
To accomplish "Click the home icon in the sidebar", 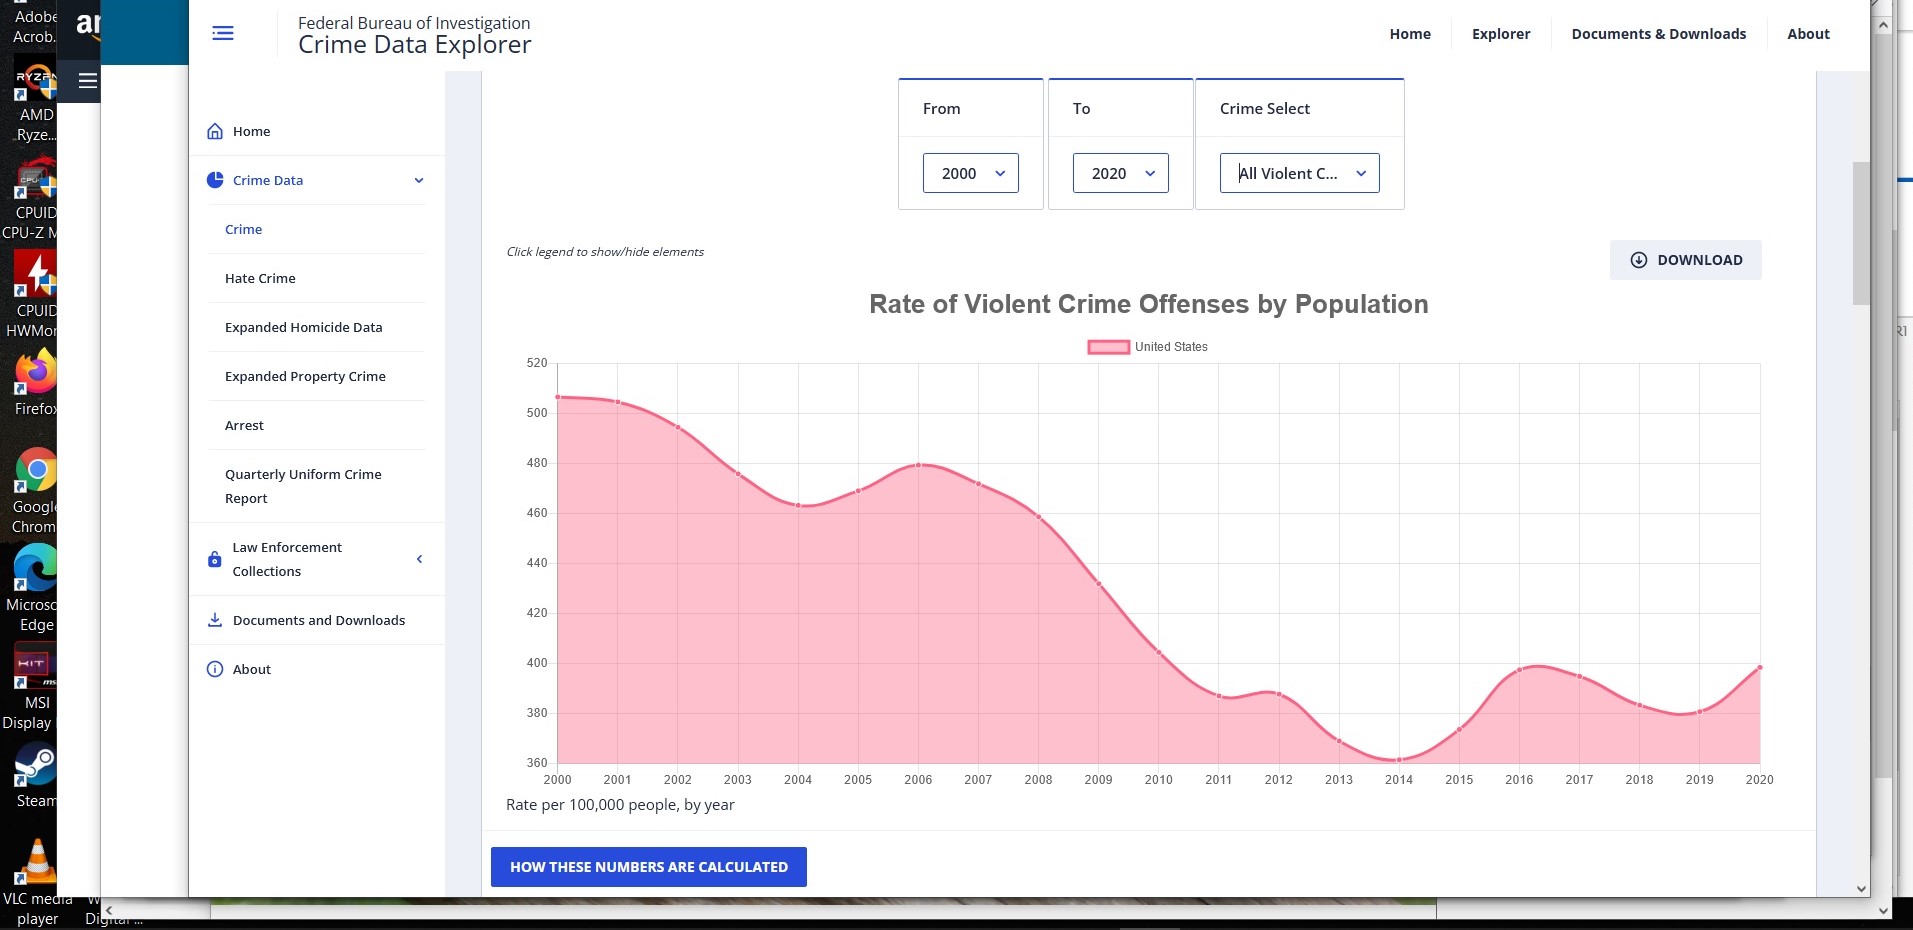I will coord(214,131).
